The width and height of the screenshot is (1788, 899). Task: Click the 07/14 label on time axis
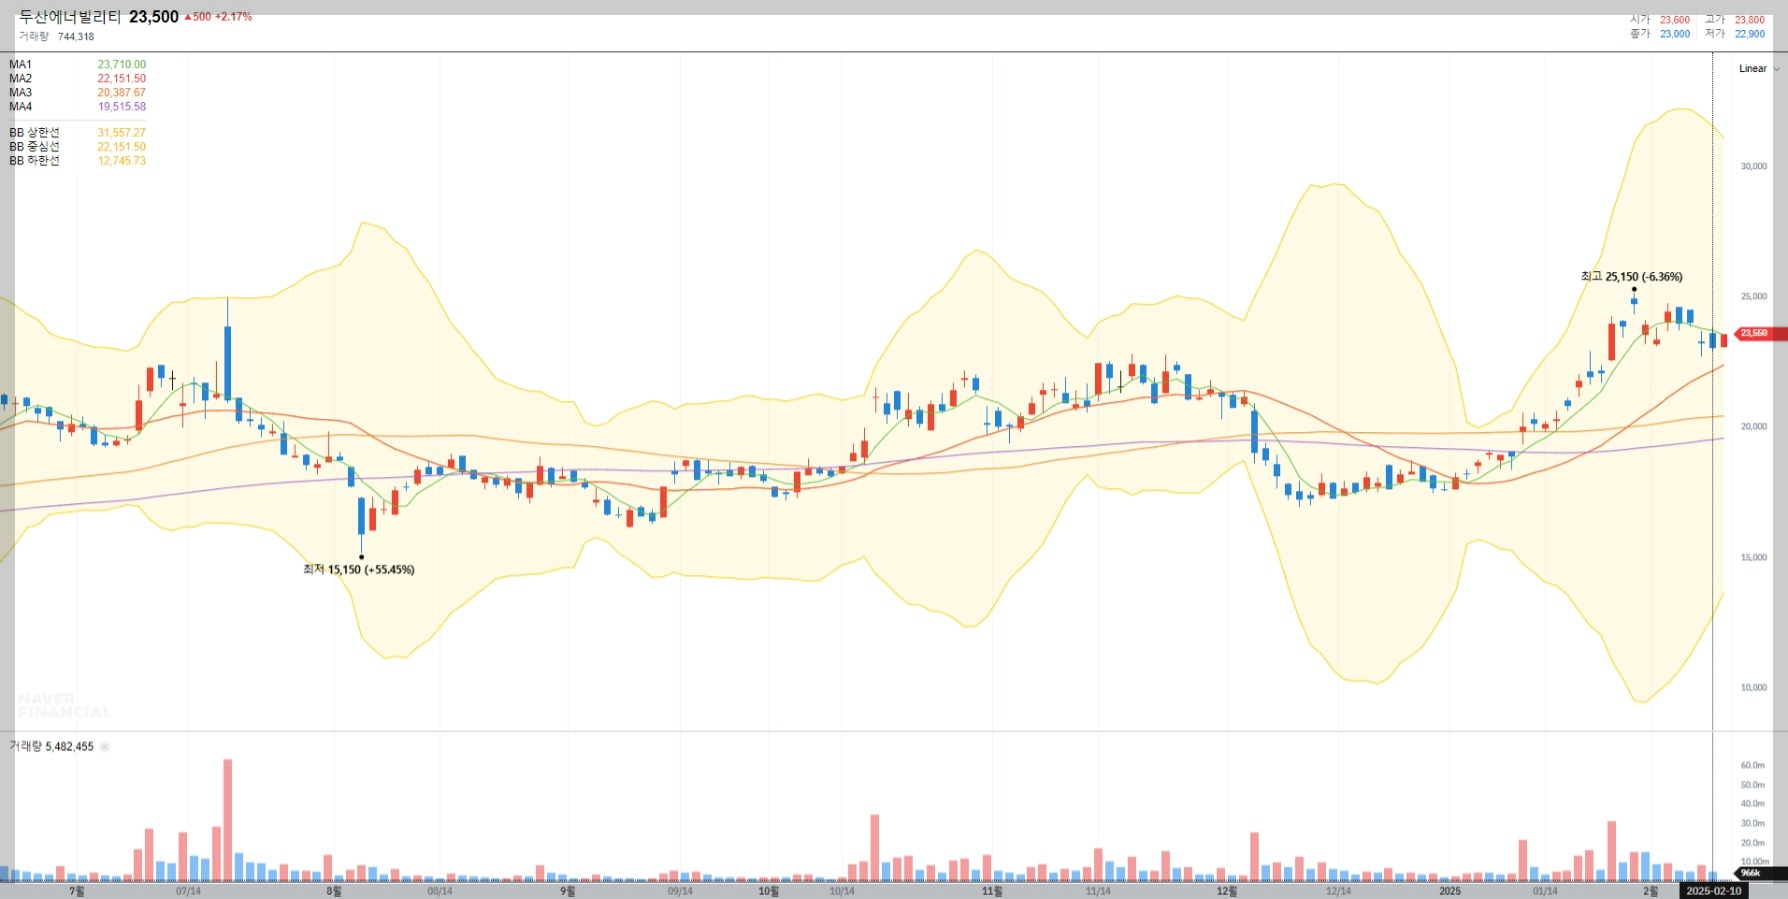point(188,891)
